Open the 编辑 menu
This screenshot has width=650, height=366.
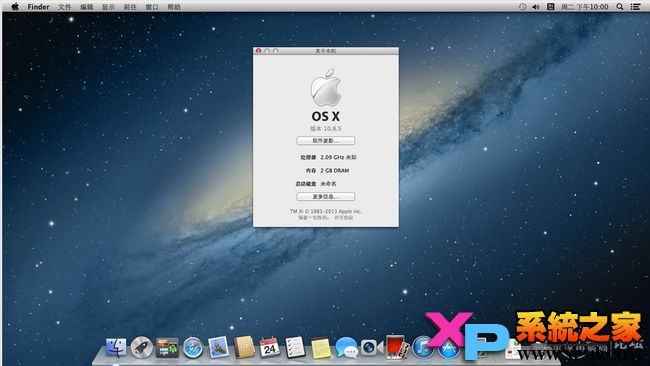click(x=87, y=7)
